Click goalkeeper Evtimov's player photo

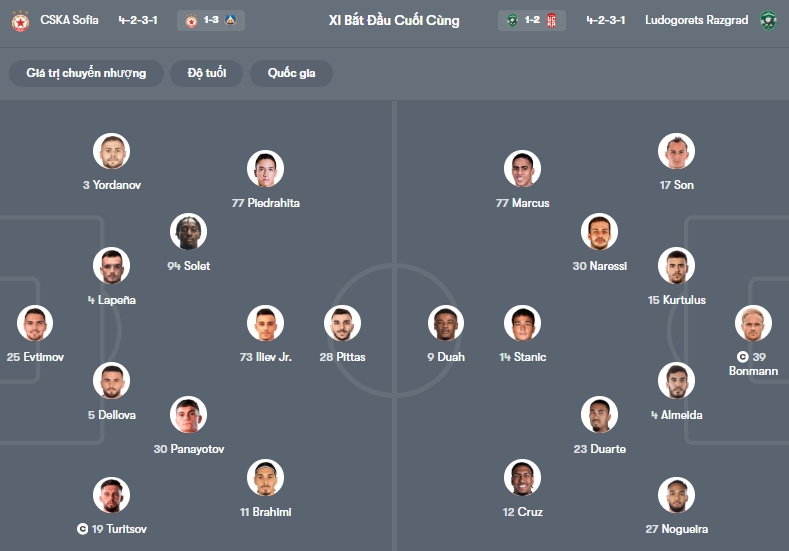[x=35, y=324]
